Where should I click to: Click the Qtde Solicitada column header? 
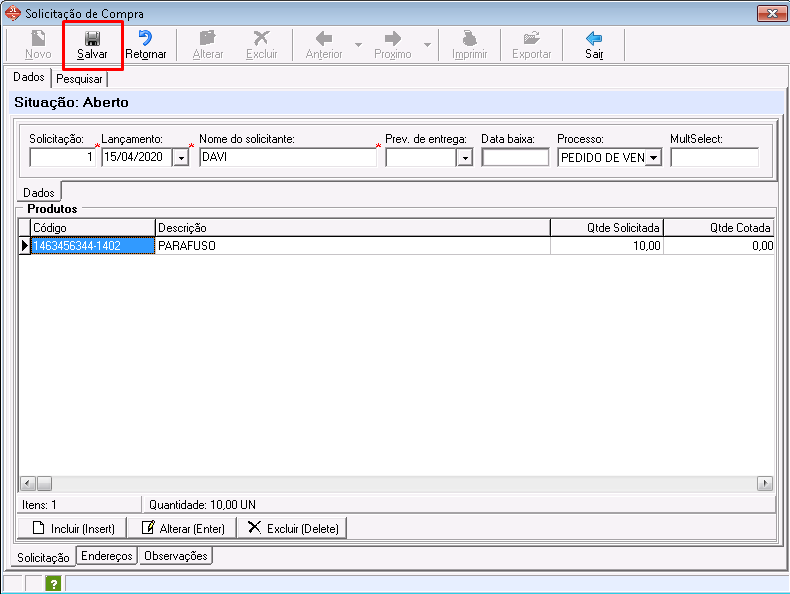[607, 228]
